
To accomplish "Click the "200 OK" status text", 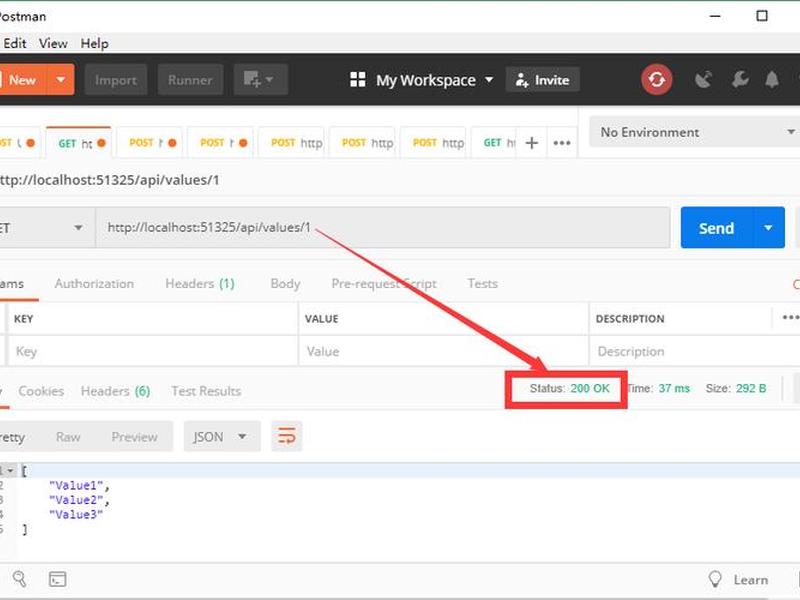I will 590,388.
